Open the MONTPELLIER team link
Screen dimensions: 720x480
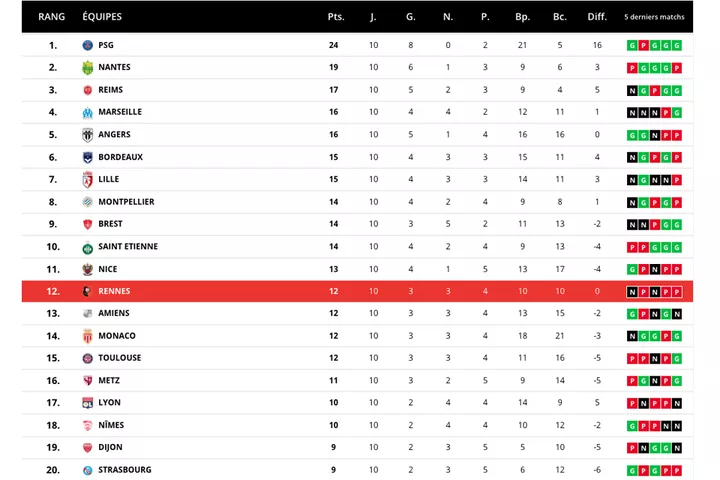(126, 202)
